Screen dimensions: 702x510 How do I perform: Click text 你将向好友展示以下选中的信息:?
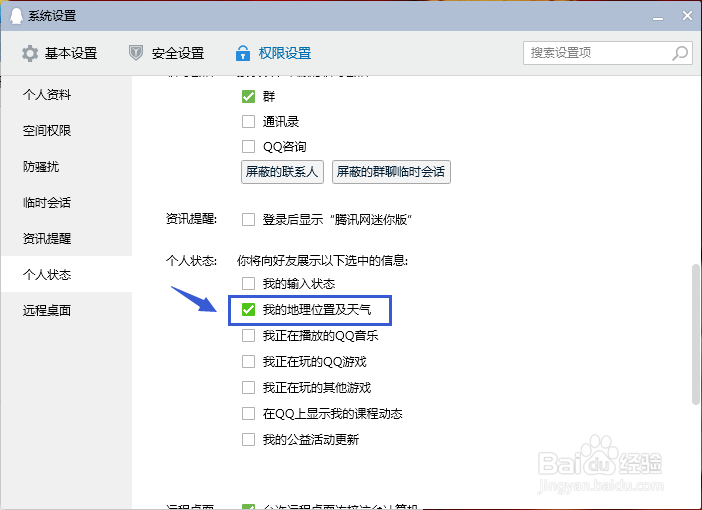[322, 261]
